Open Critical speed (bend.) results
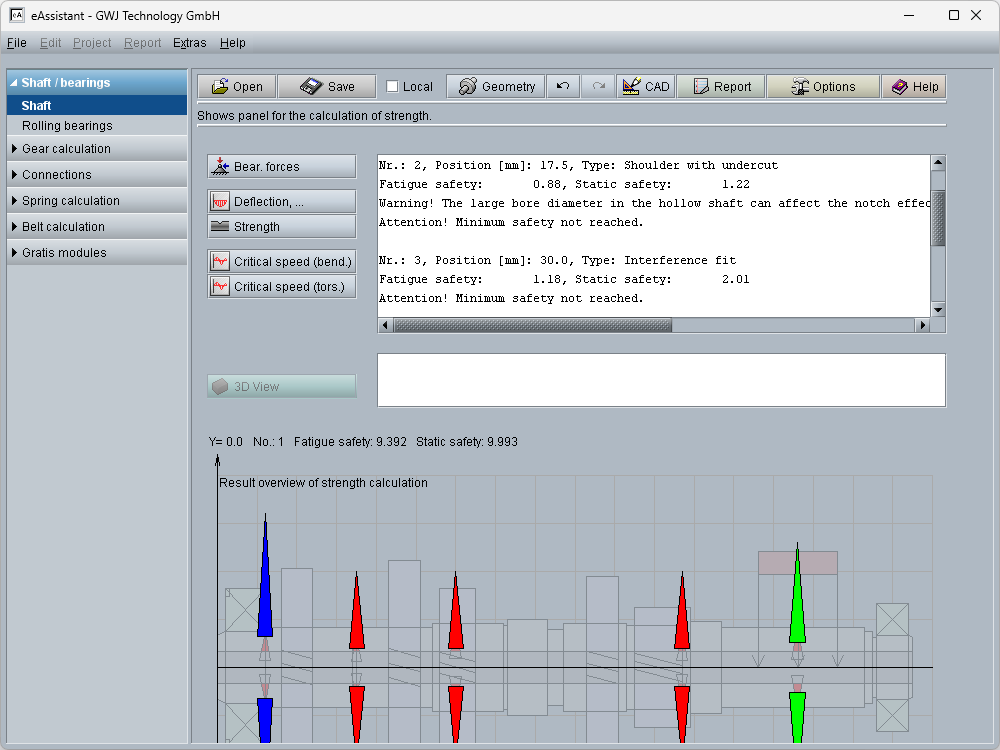The image size is (1000, 750). [x=281, y=261]
